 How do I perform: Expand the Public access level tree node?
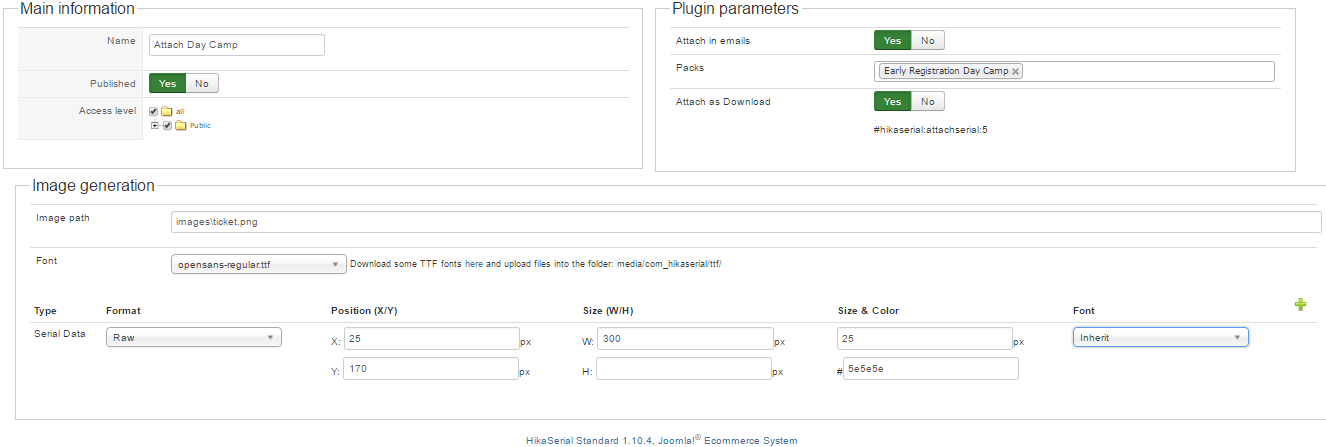(155, 125)
